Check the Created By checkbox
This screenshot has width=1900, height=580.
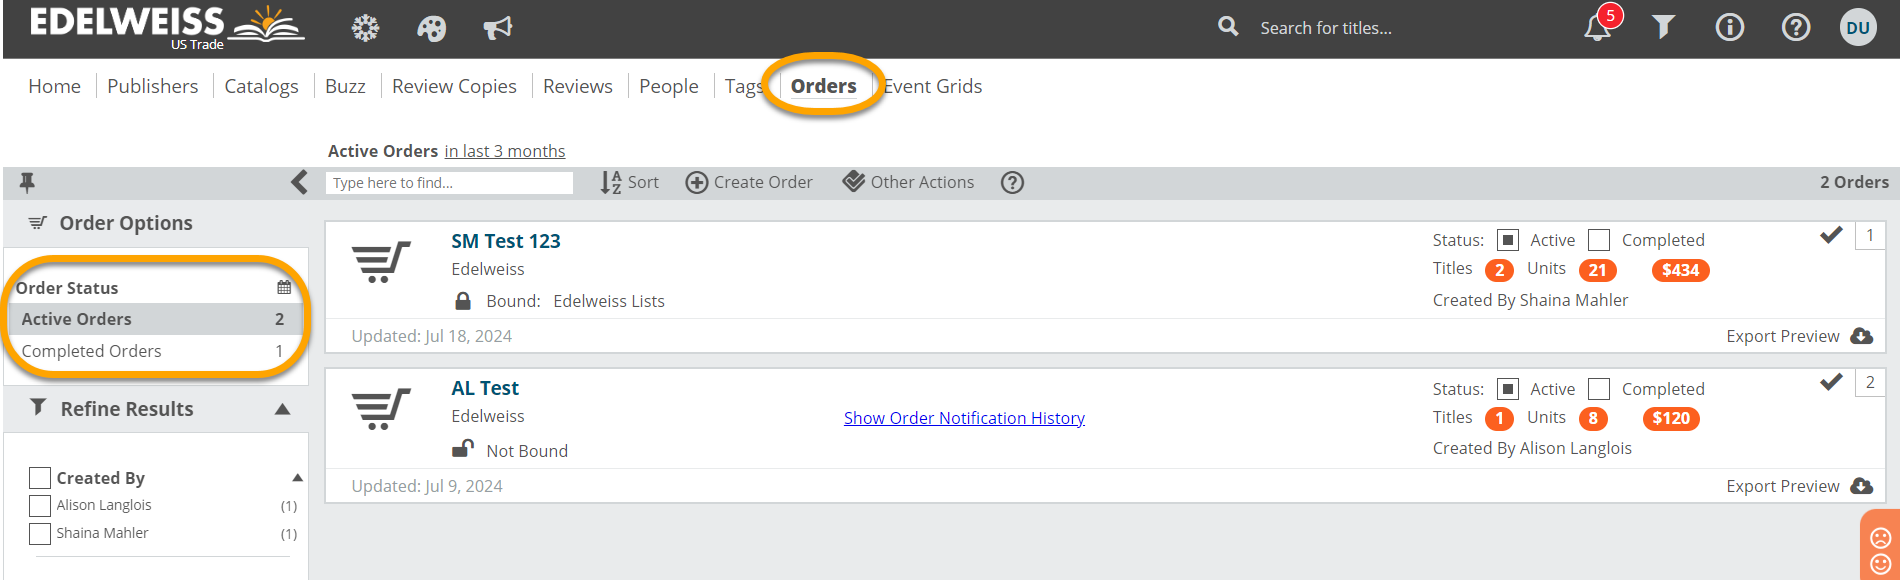pyautogui.click(x=40, y=478)
